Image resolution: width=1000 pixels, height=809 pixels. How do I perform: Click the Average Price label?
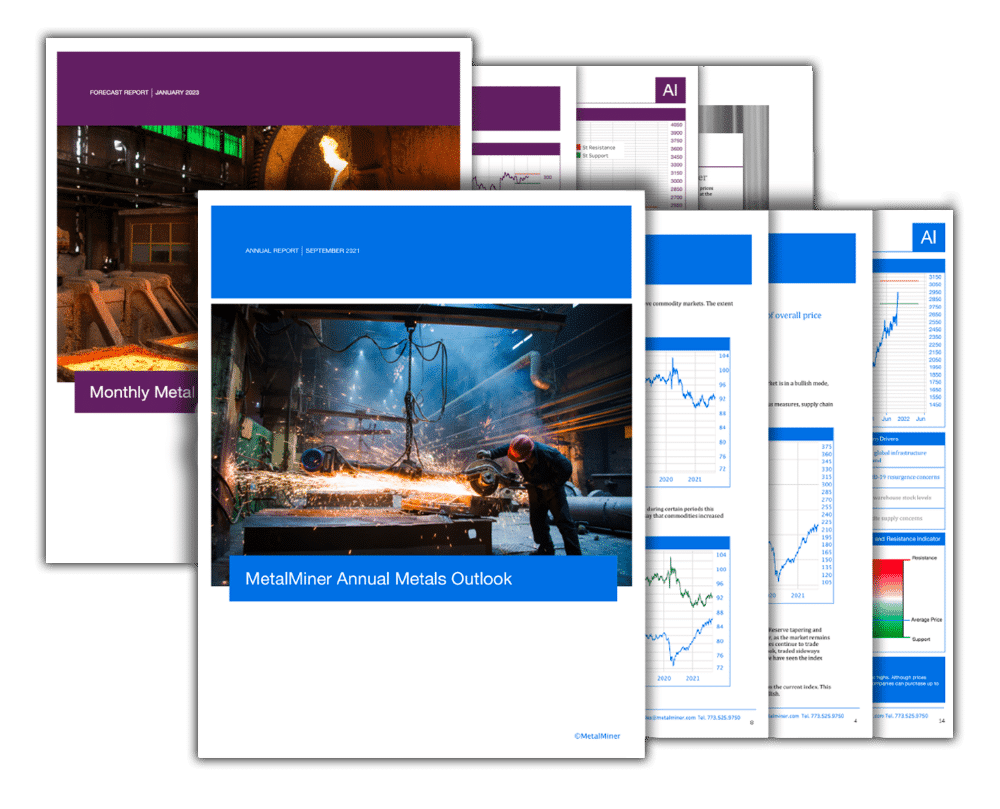point(926,620)
